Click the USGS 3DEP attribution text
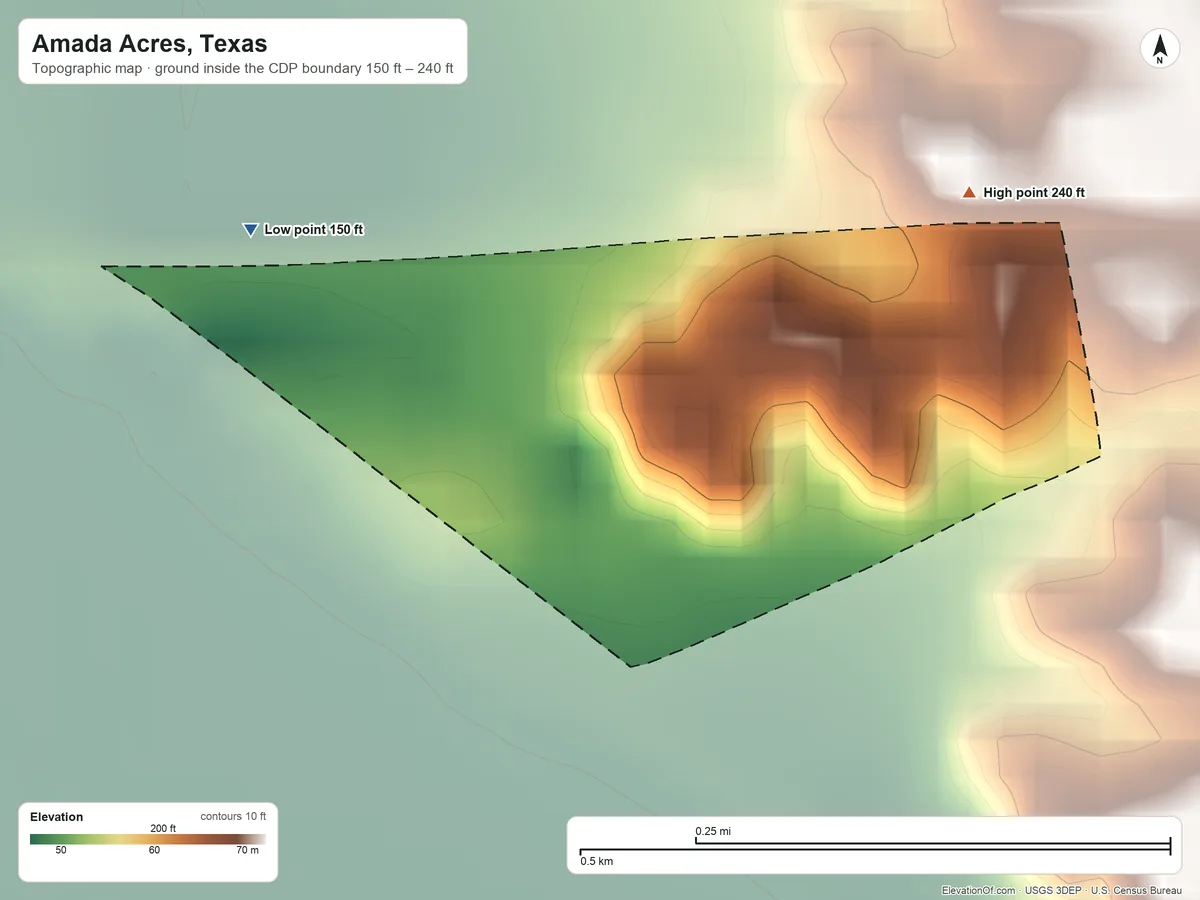This screenshot has height=900, width=1200. (x=1053, y=890)
